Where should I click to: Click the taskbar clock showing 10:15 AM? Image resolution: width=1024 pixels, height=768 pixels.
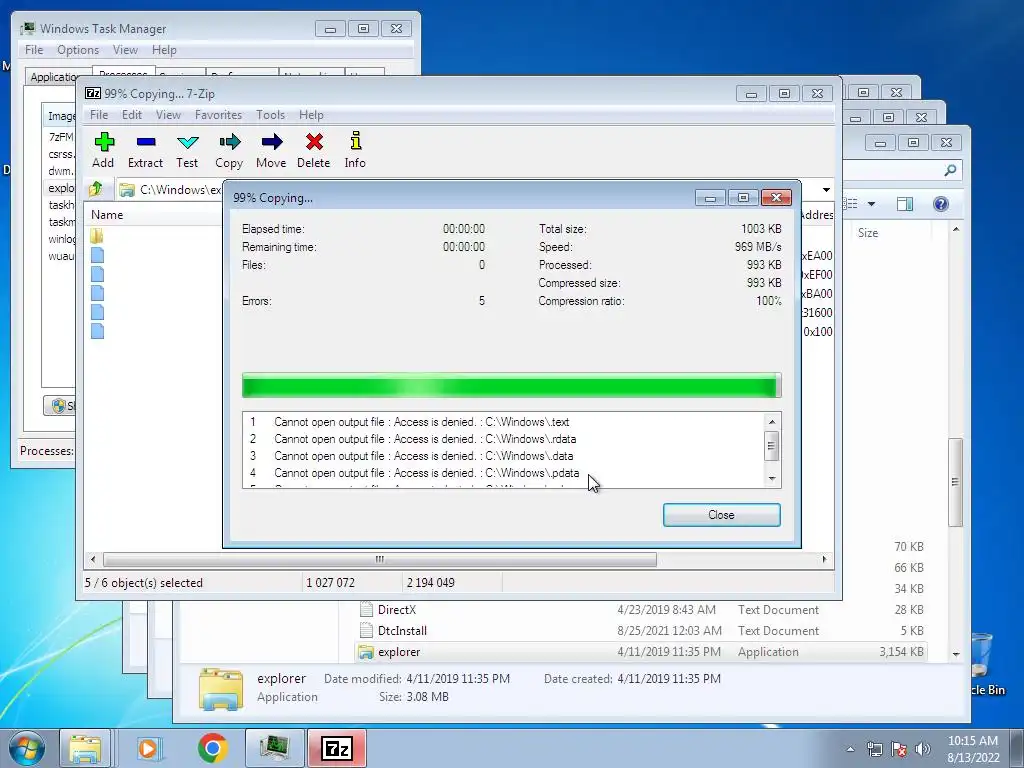click(x=972, y=748)
